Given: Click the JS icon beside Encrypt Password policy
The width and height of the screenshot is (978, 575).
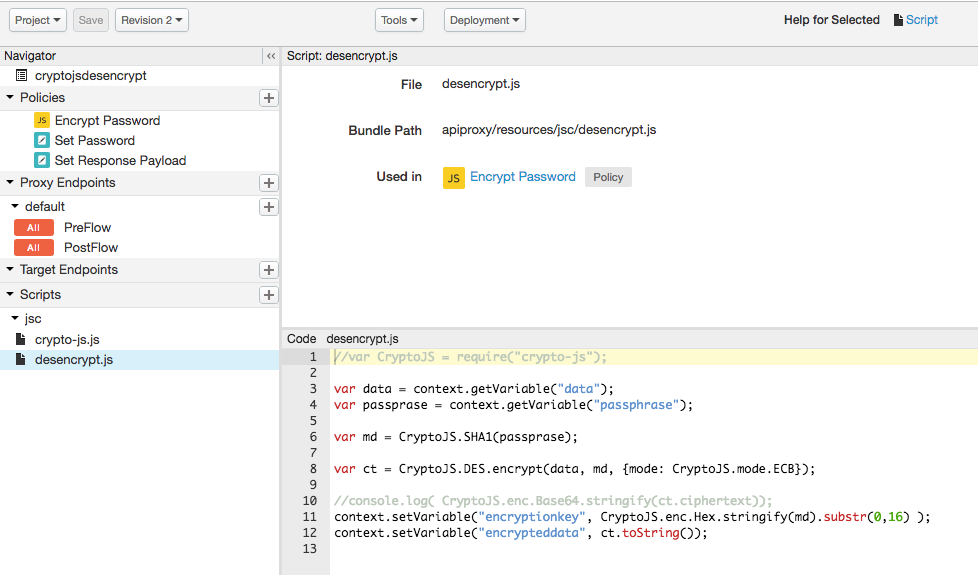Looking at the screenshot, I should 42,120.
